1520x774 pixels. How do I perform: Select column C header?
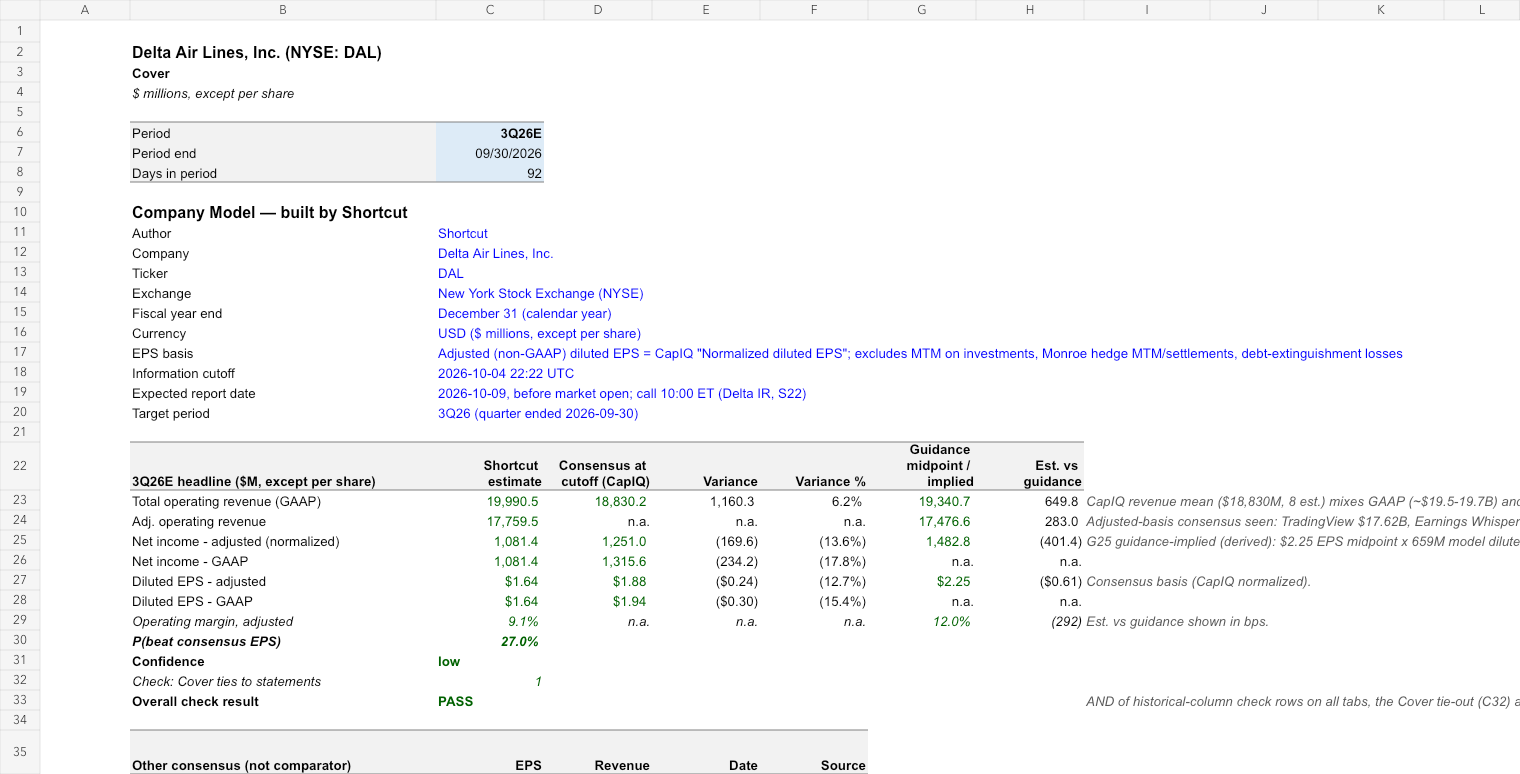[490, 10]
